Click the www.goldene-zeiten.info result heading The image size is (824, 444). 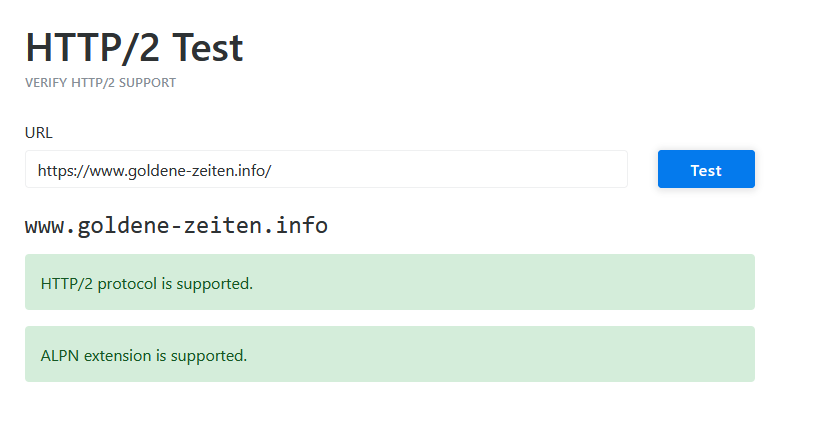[176, 226]
